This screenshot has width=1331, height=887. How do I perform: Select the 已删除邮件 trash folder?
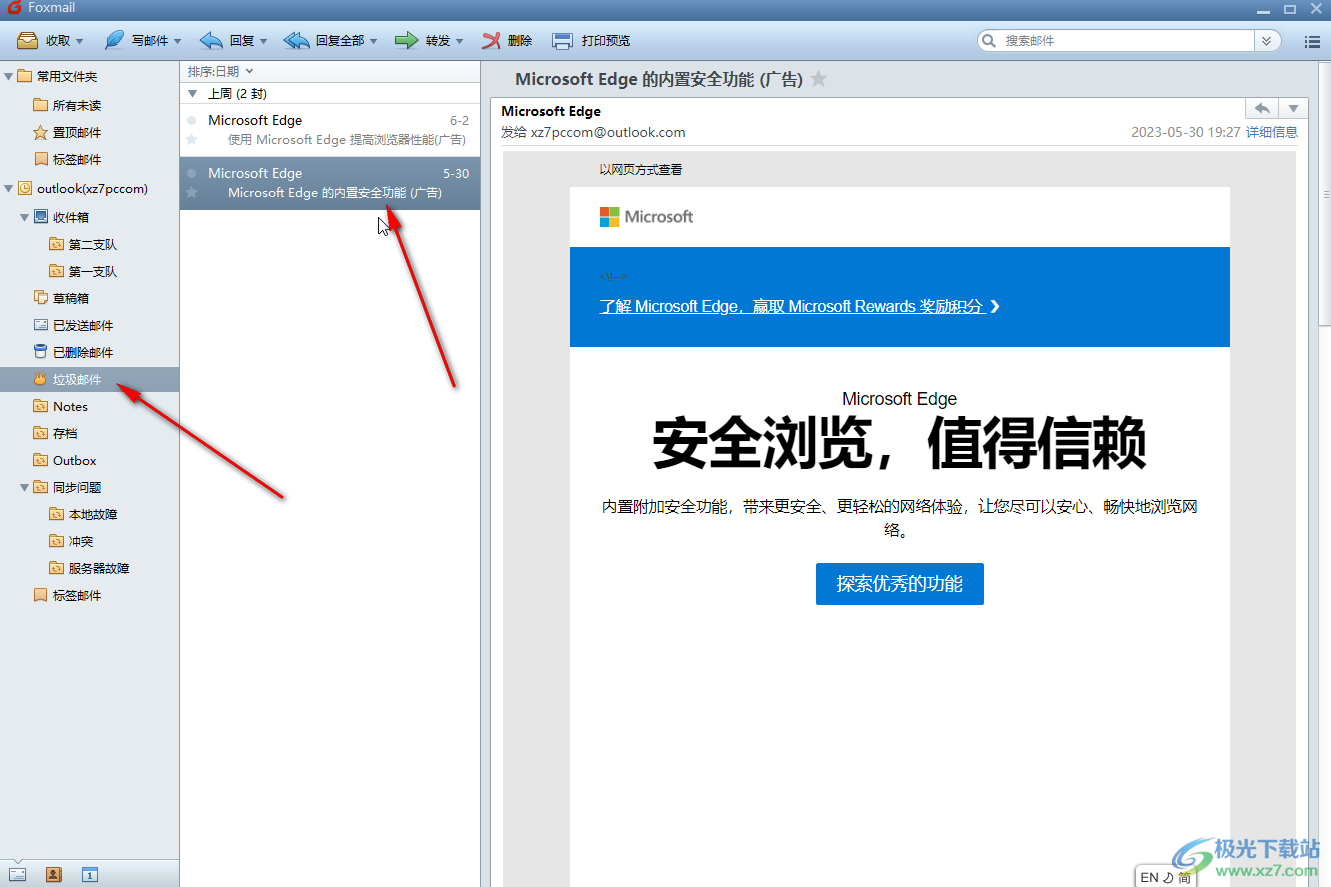click(x=83, y=352)
